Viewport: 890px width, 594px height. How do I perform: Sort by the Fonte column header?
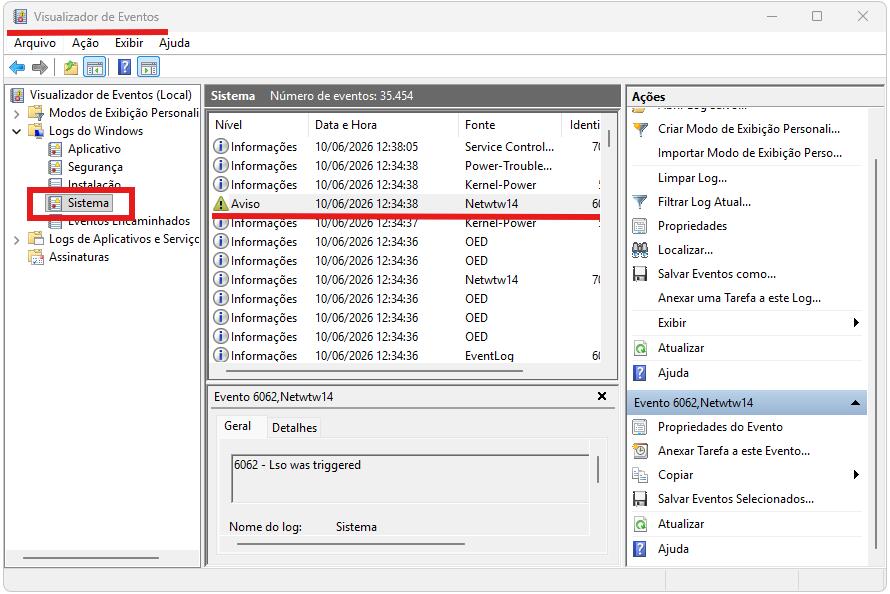[x=509, y=125]
